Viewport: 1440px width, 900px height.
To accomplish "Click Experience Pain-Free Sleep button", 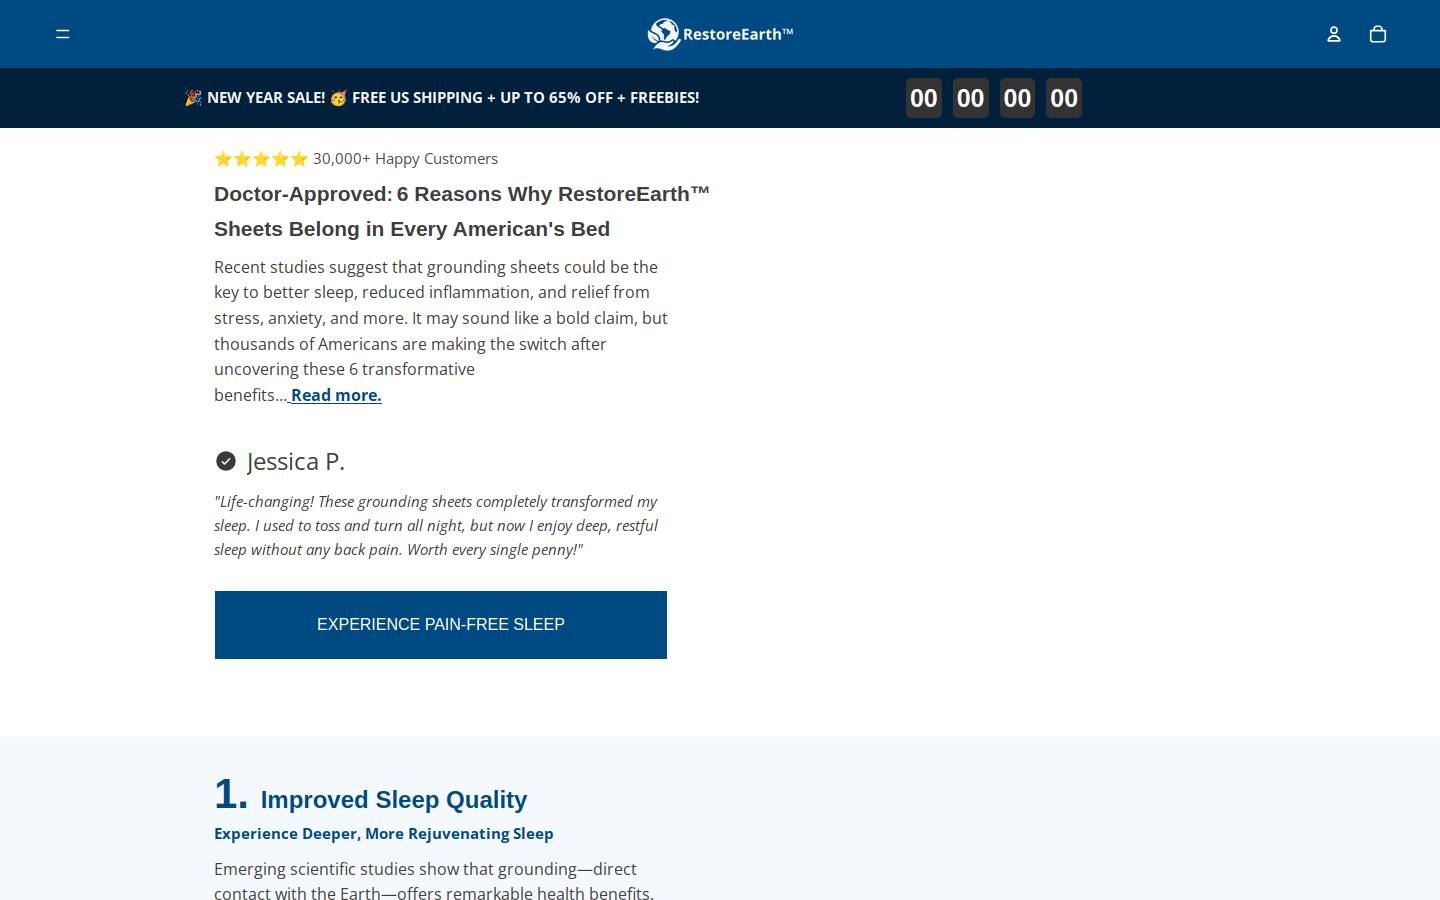I will coord(441,625).
